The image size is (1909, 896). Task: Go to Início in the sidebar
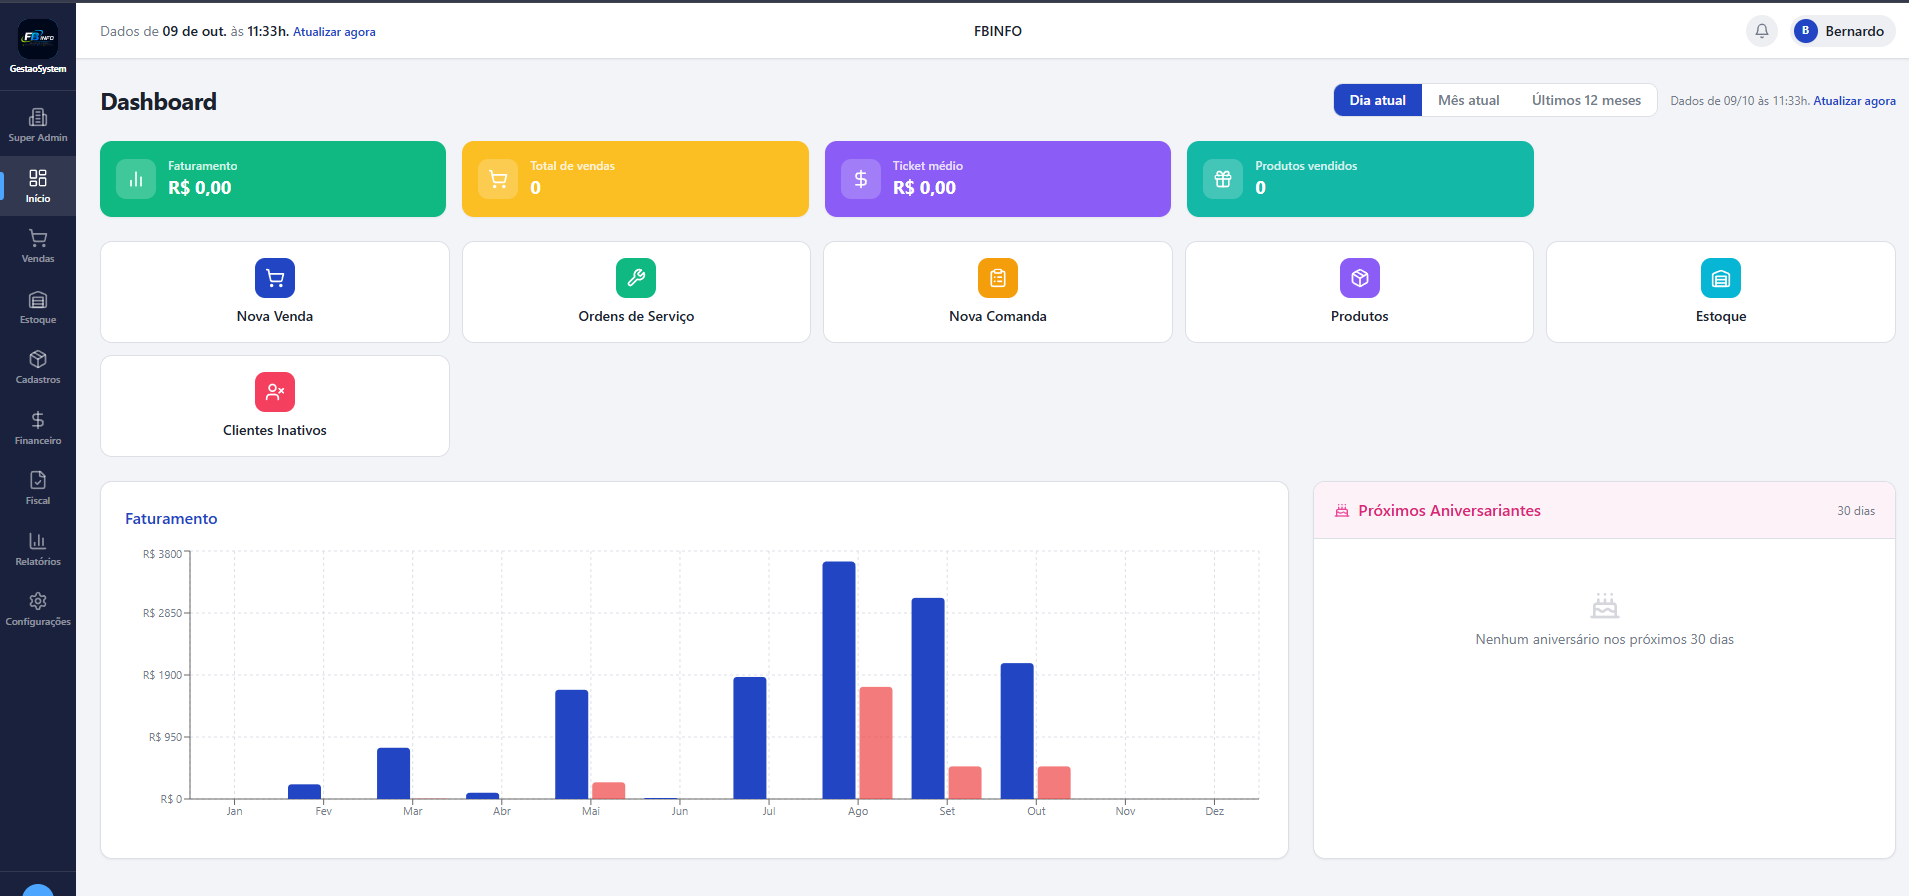38,186
